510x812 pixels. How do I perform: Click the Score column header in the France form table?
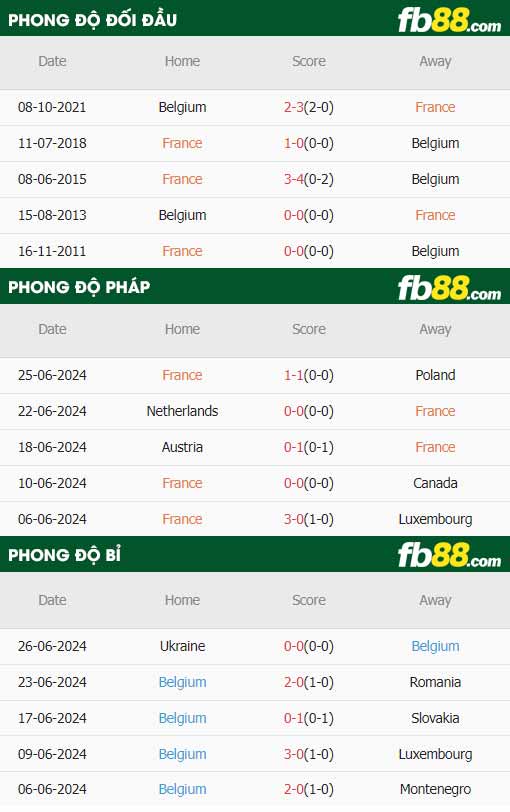point(309,329)
